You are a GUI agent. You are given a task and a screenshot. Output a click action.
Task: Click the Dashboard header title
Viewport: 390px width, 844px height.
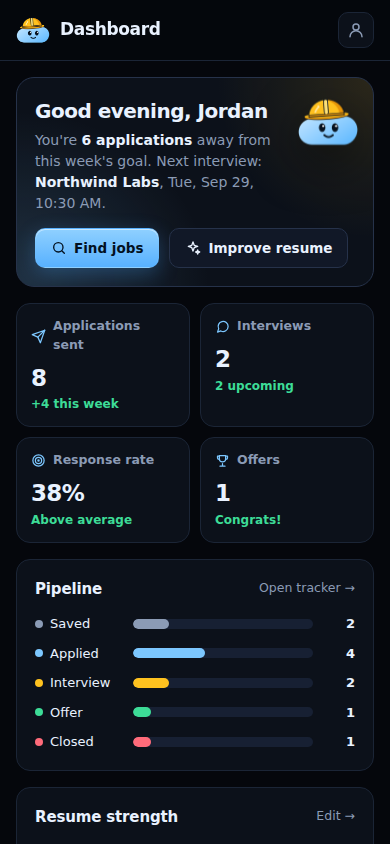(110, 29)
